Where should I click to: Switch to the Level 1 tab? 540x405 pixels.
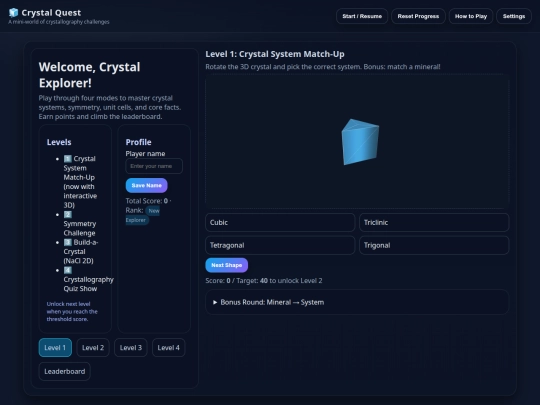pos(55,347)
